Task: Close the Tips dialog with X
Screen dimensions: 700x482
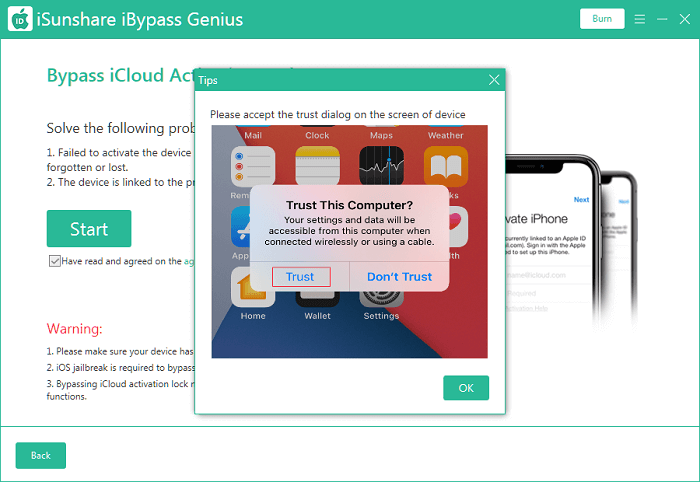Action: click(494, 80)
